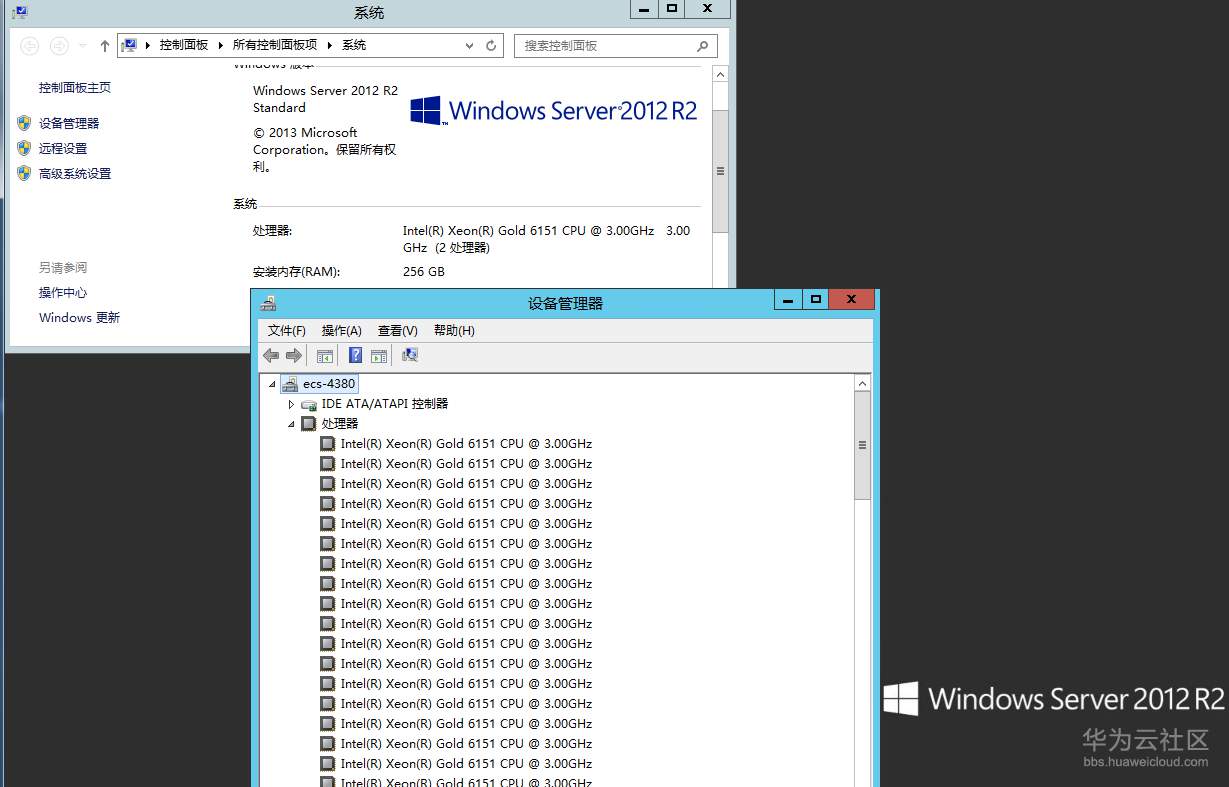Click the address bar computer icon
The height and width of the screenshot is (787, 1229).
(129, 45)
